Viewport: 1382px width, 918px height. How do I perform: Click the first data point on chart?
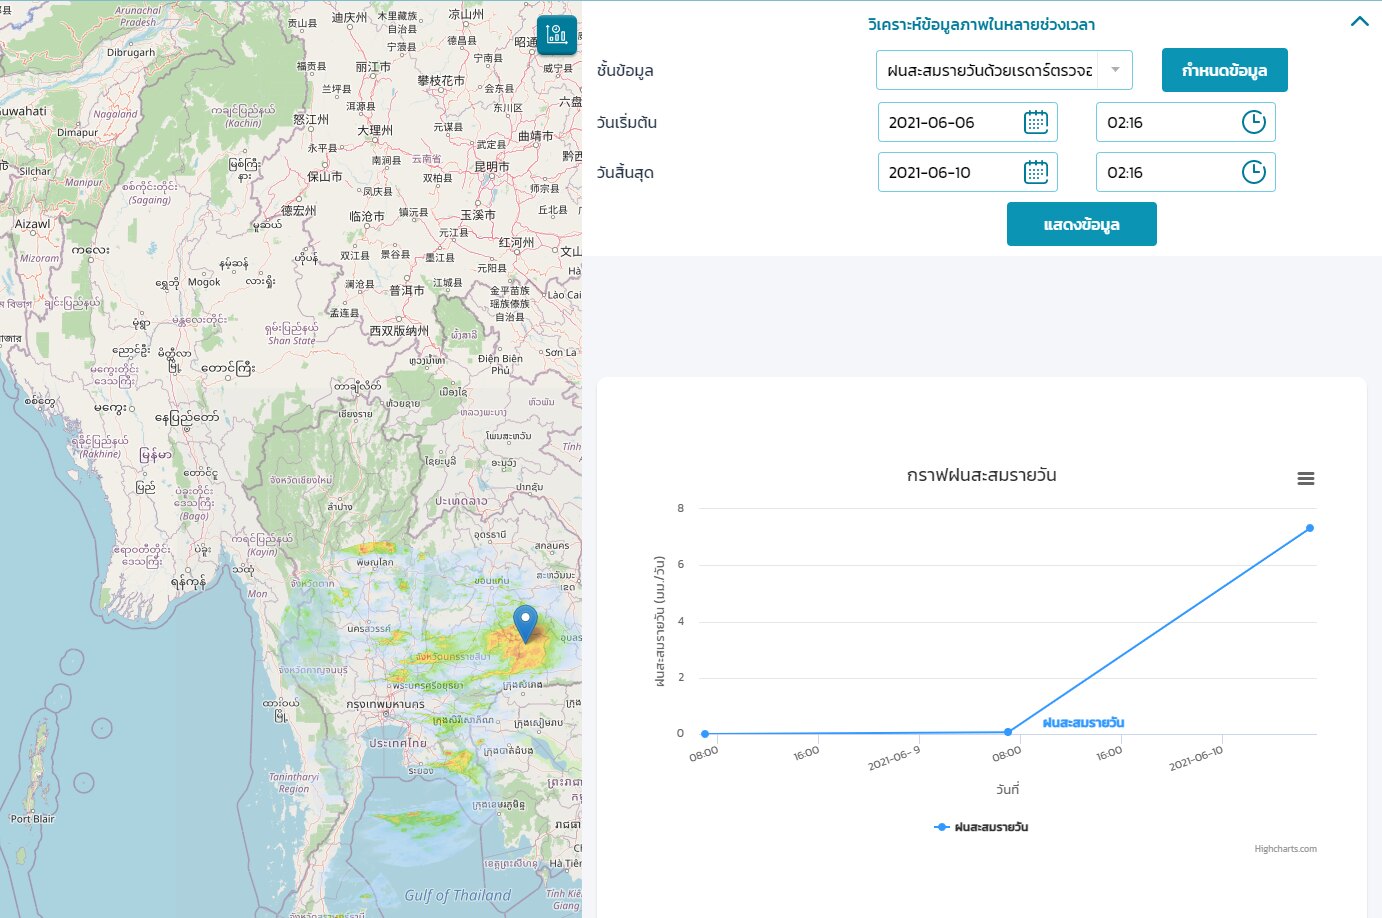(705, 734)
